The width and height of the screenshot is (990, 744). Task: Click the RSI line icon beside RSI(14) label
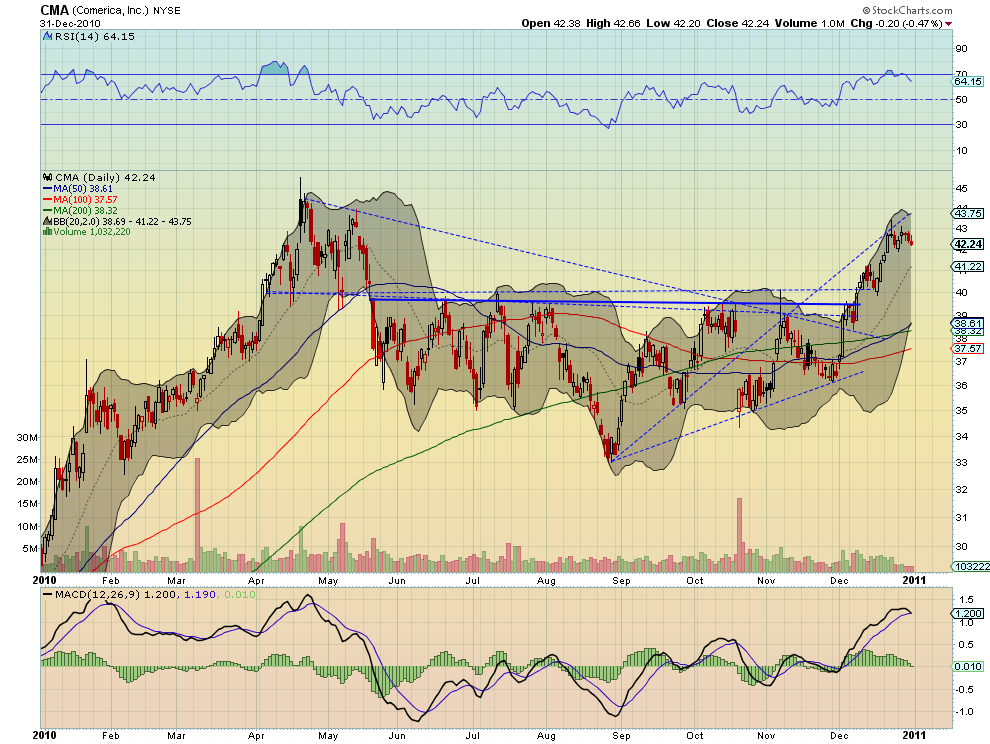click(x=47, y=37)
